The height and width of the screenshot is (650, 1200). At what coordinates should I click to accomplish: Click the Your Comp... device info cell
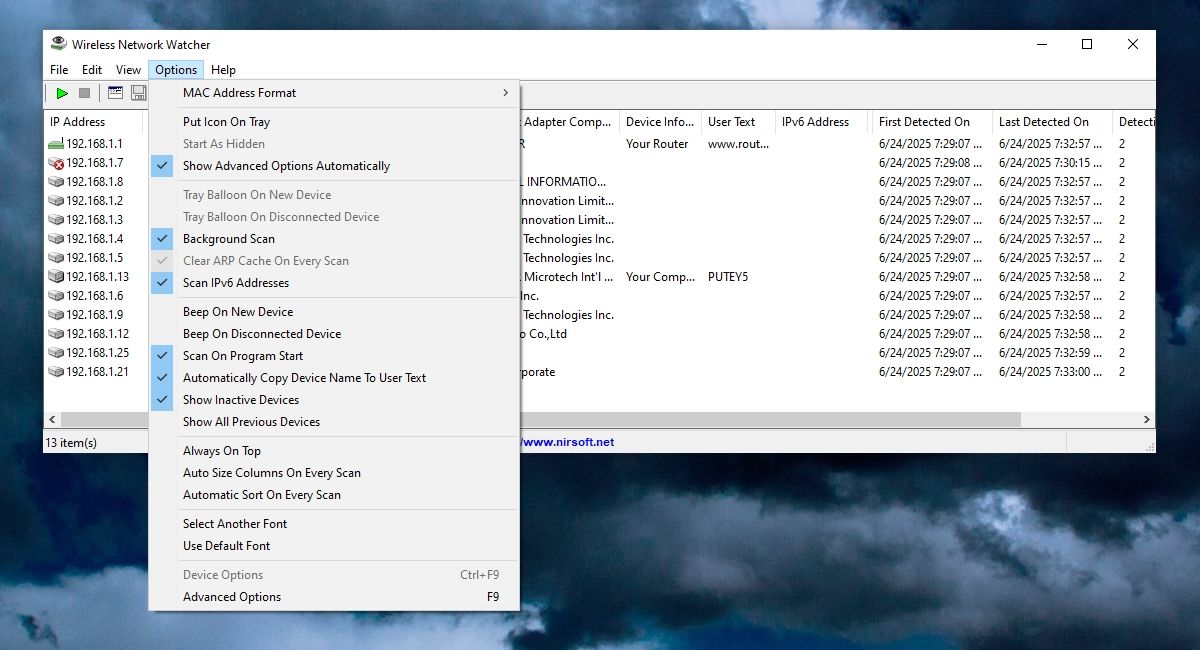click(660, 277)
